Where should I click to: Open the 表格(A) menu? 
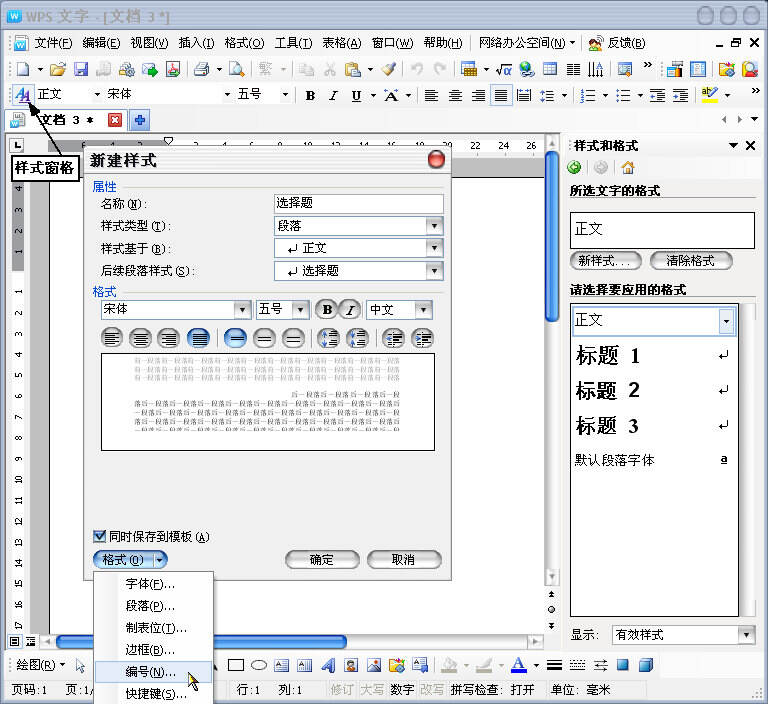[341, 43]
